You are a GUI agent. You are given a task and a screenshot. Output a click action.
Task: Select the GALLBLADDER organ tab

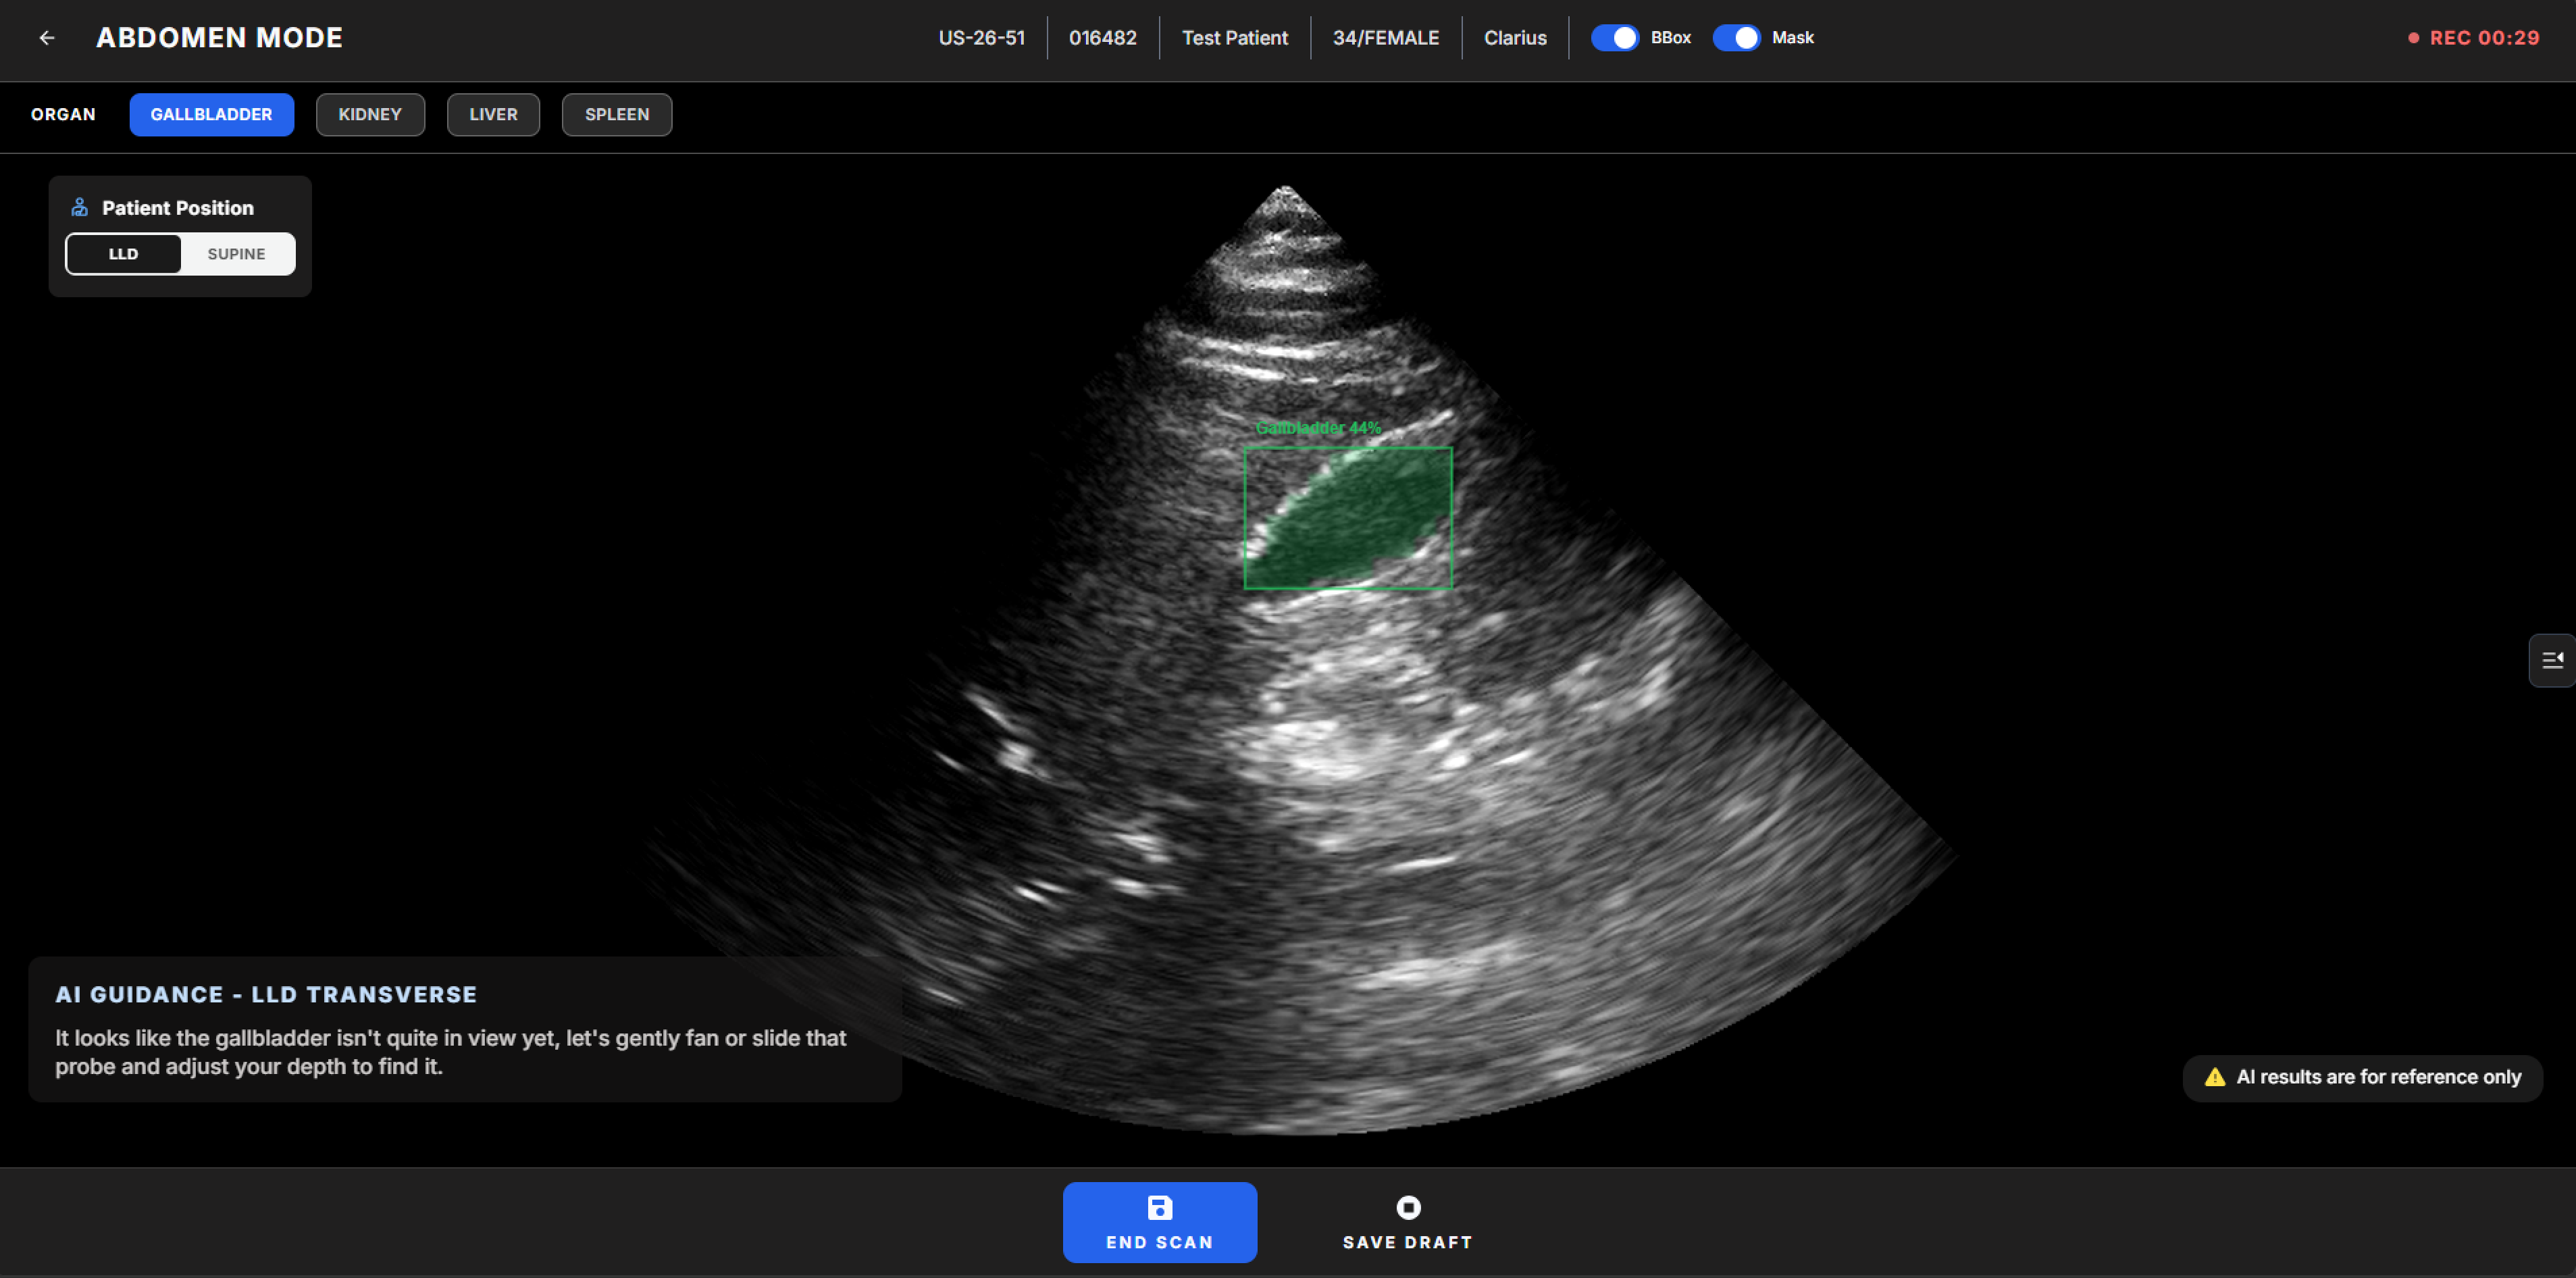[x=211, y=114]
